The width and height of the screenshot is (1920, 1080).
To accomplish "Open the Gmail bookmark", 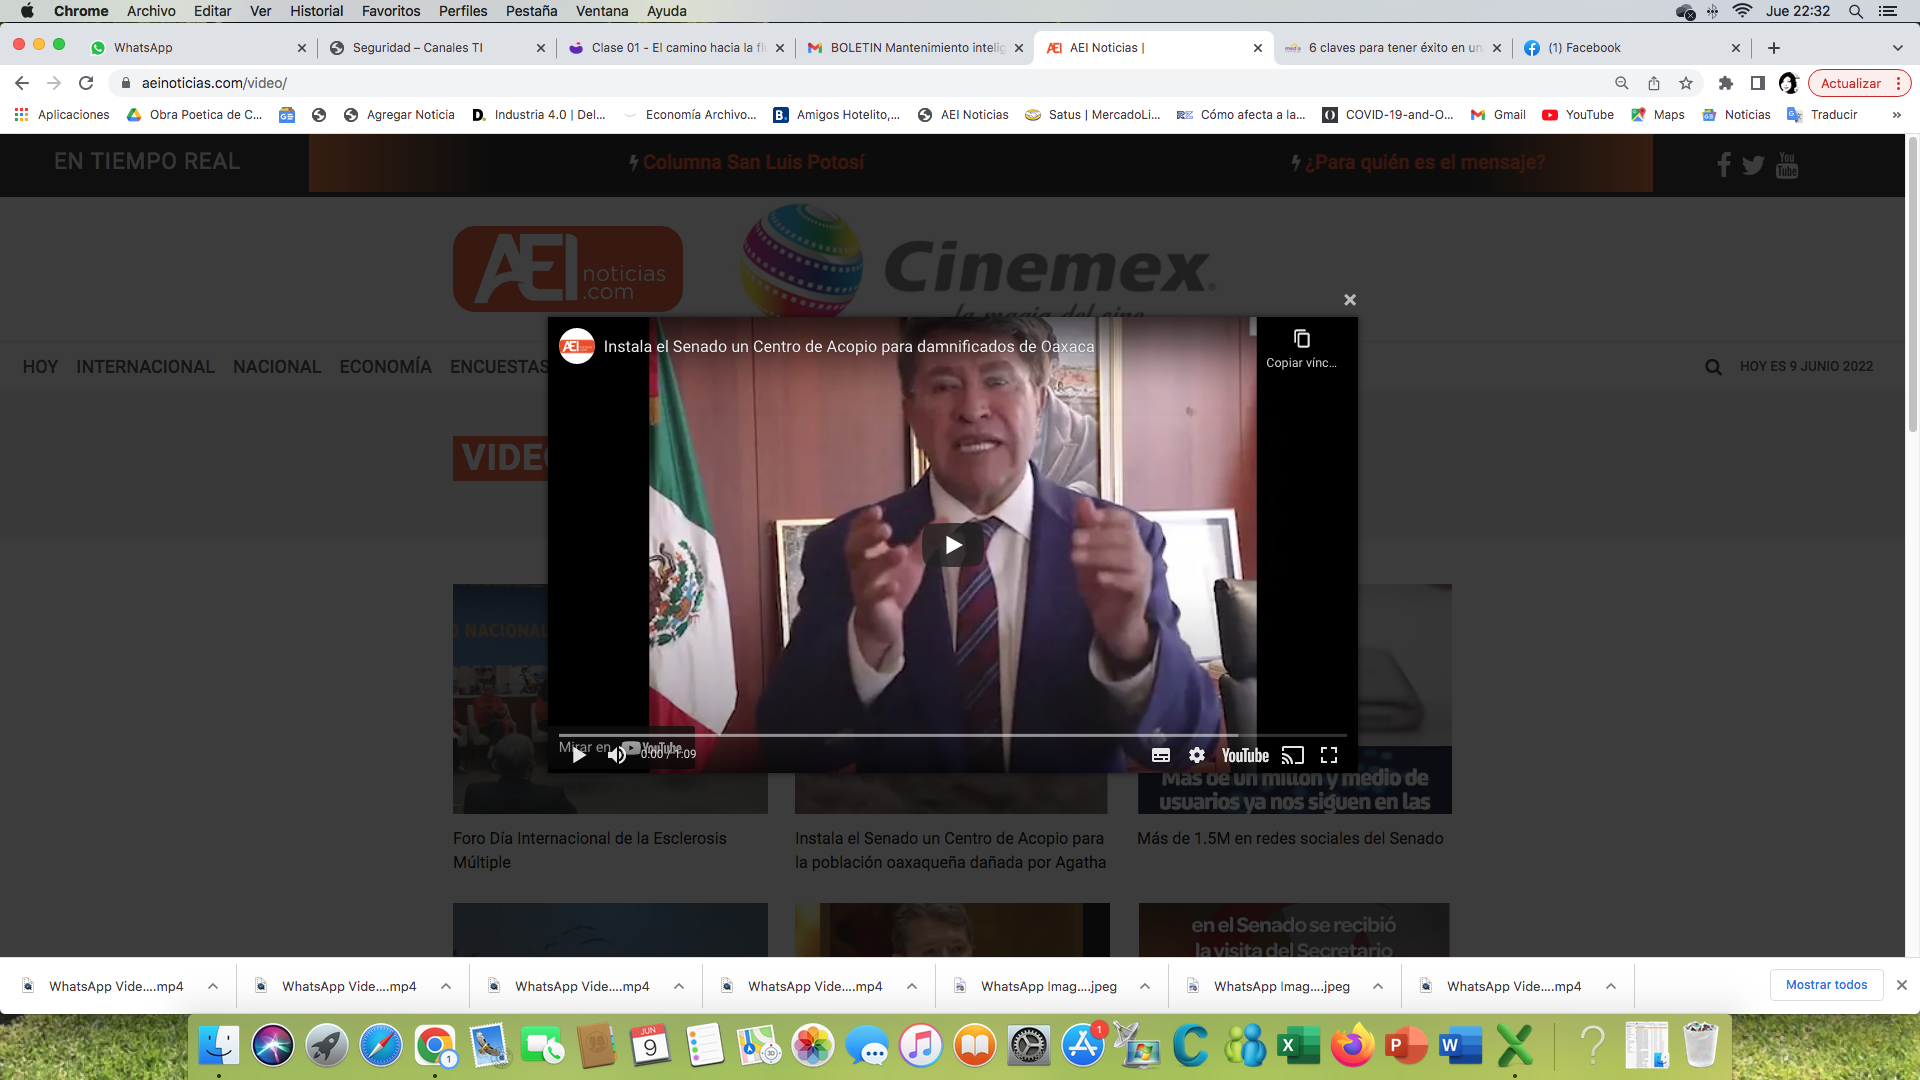I will click(x=1498, y=115).
